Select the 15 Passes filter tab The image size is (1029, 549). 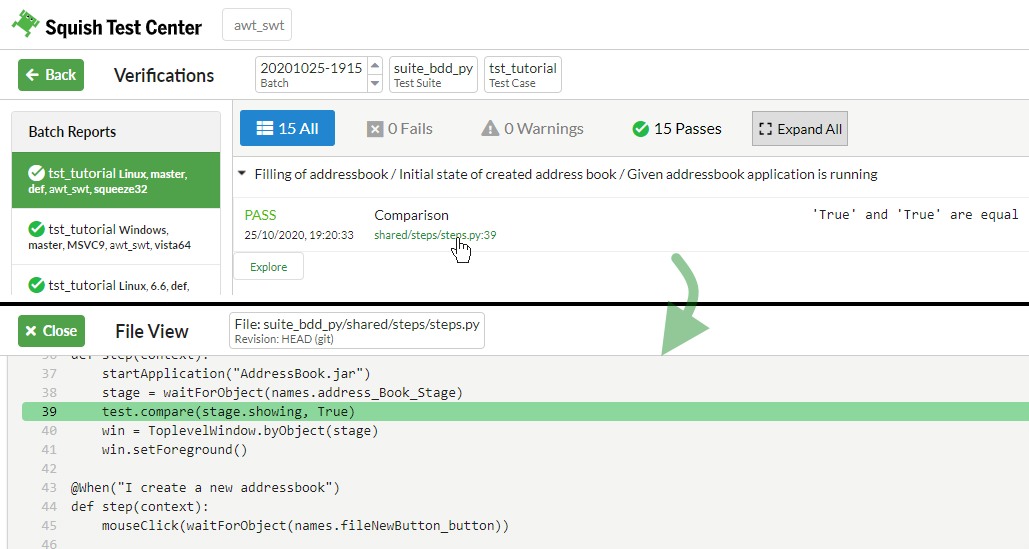click(677, 129)
